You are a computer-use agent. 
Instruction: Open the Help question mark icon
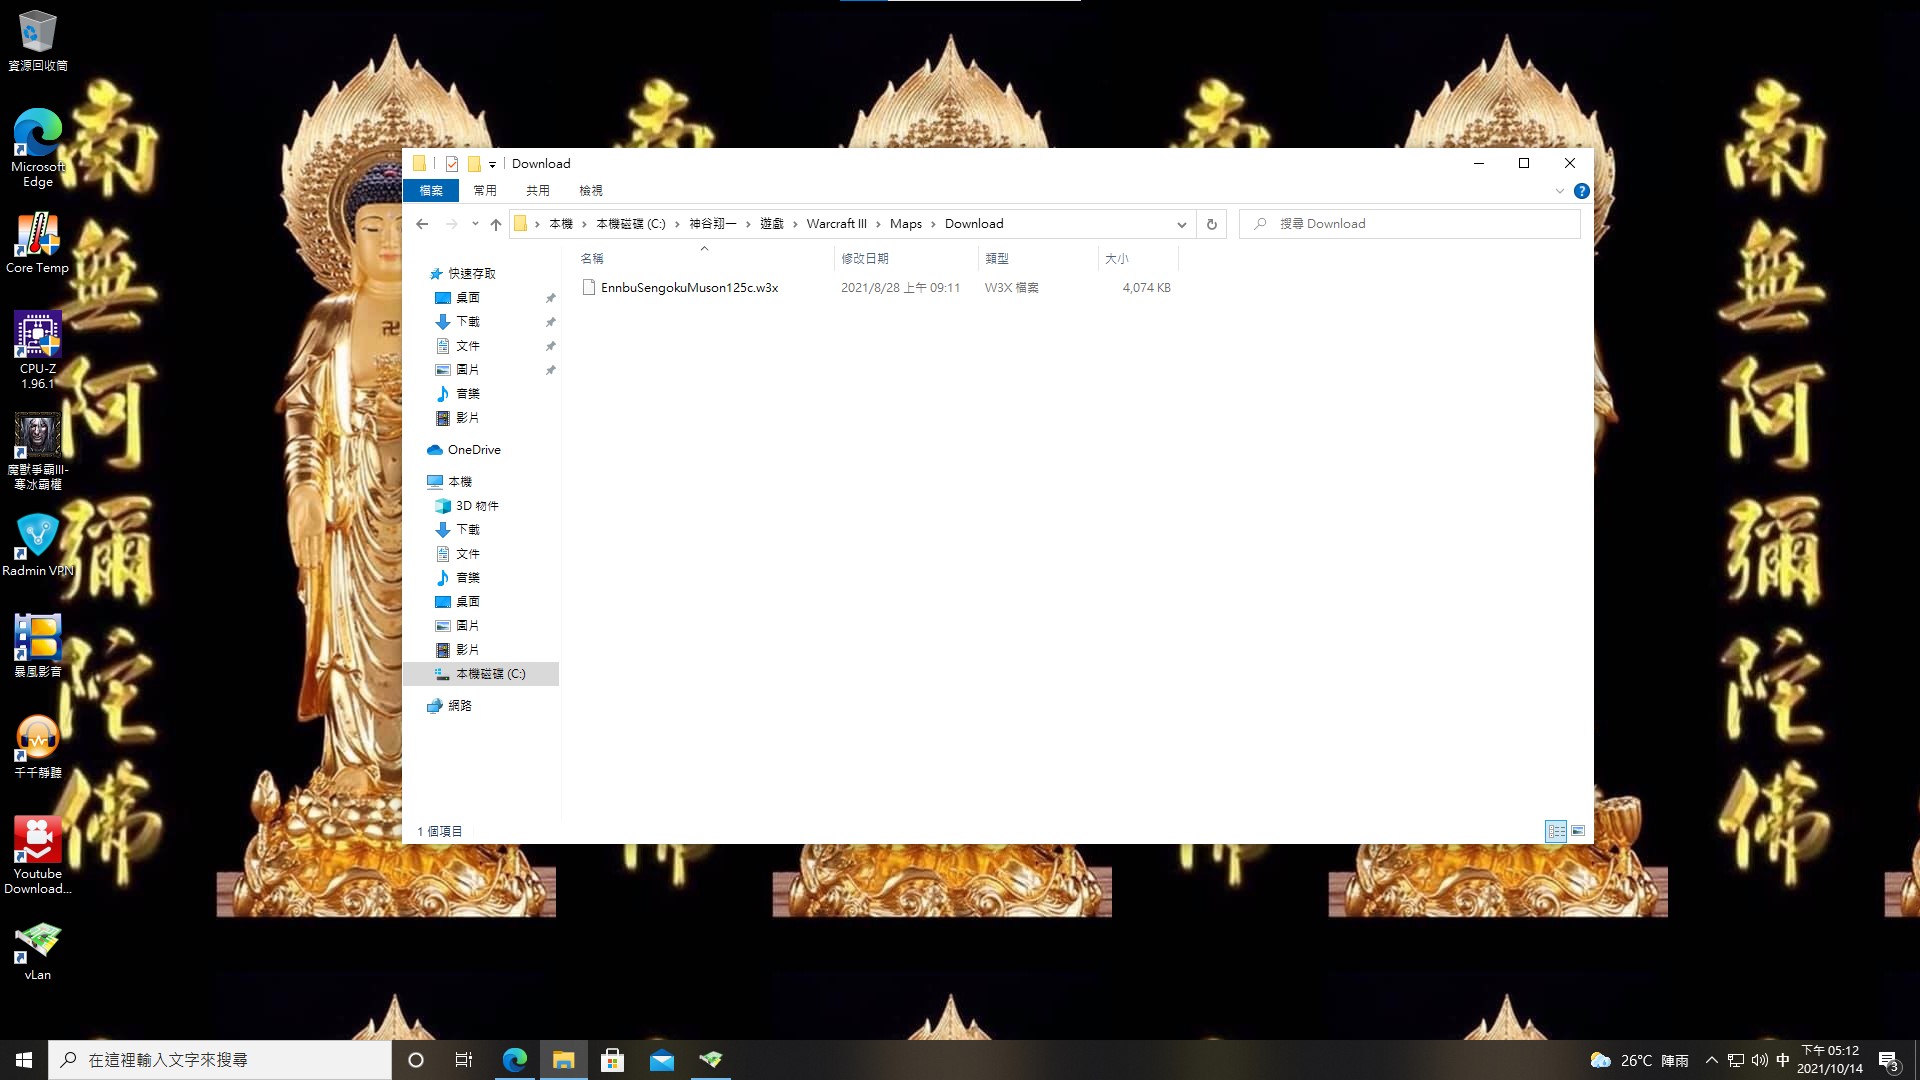1581,191
